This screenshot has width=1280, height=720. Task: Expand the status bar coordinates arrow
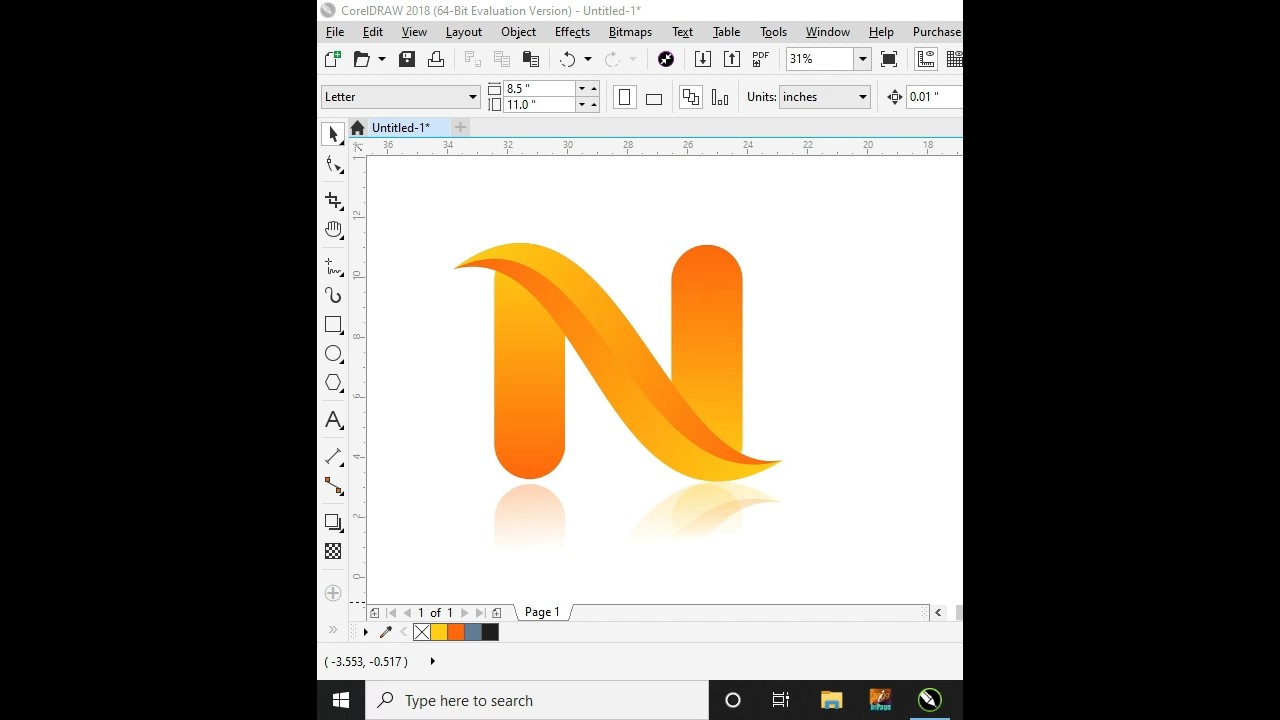(432, 661)
